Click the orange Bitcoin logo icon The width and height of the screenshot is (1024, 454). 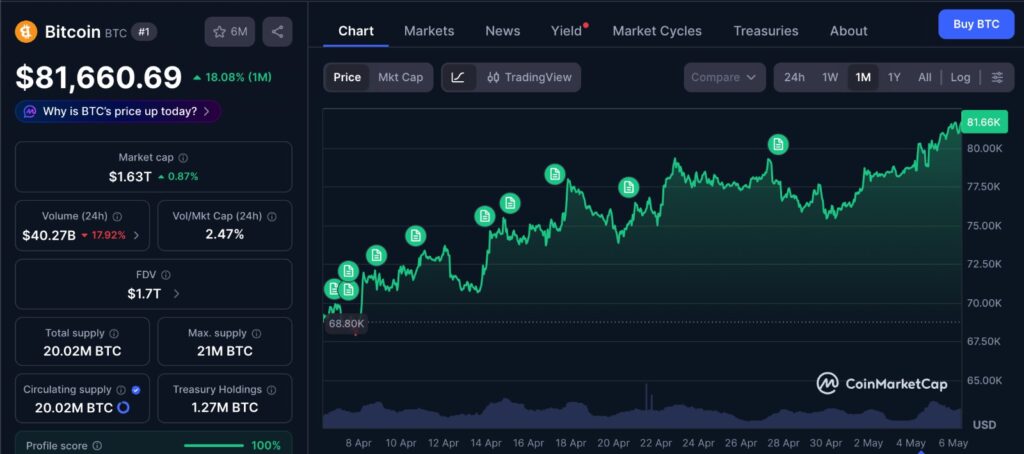[x=27, y=31]
